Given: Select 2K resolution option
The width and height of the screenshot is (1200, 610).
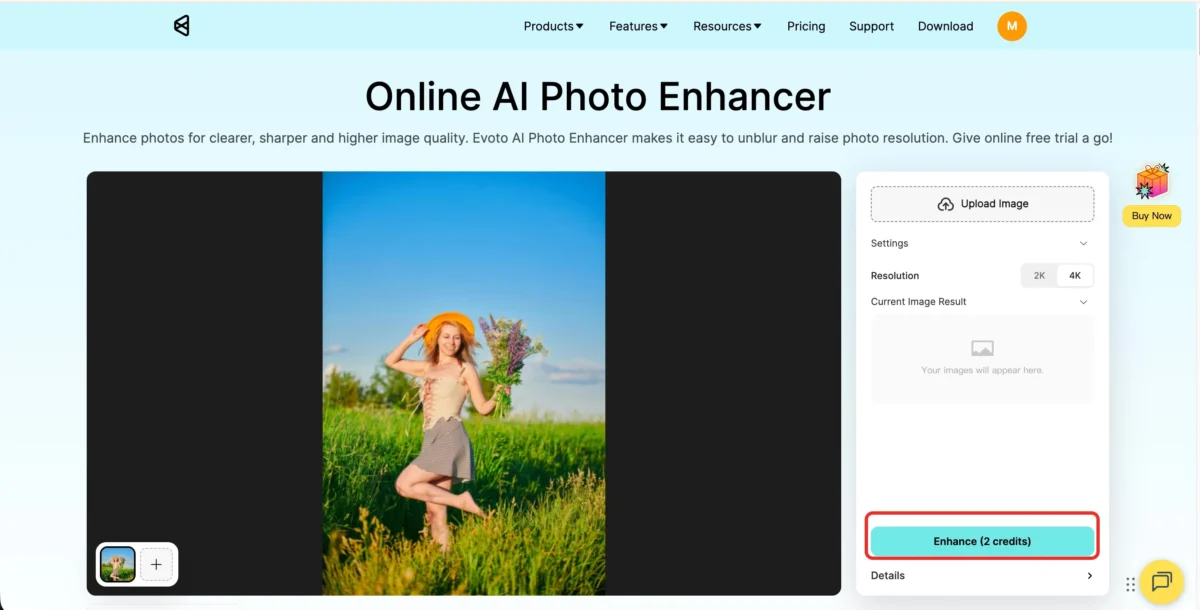Looking at the screenshot, I should (x=1039, y=276).
